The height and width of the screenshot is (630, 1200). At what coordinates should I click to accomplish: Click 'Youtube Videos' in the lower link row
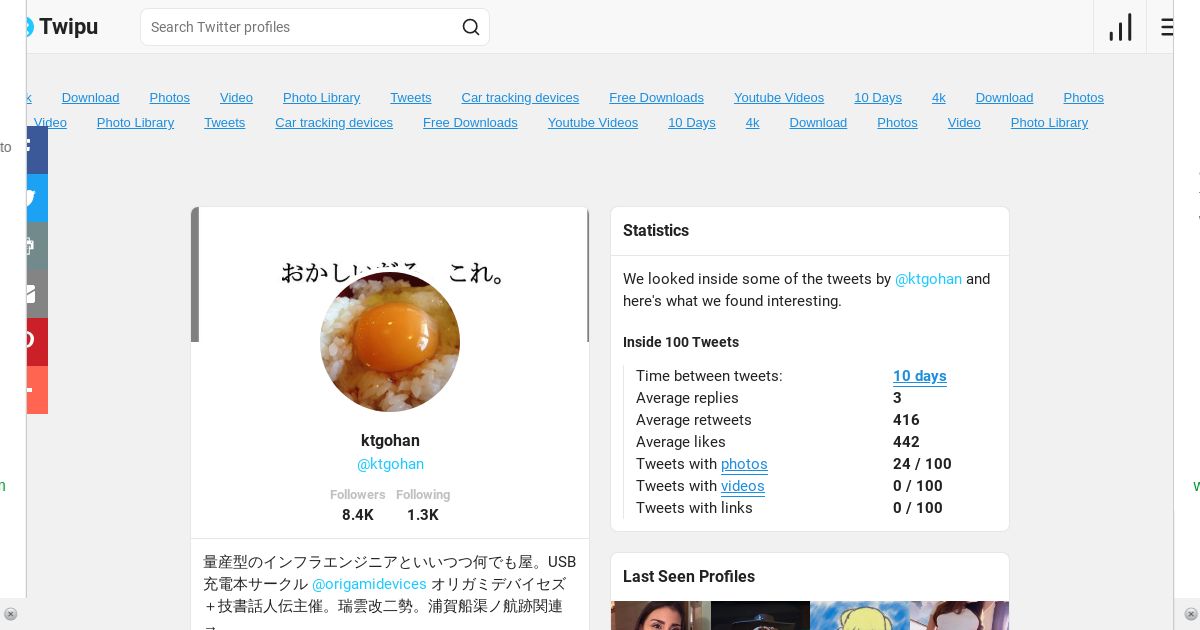[593, 123]
